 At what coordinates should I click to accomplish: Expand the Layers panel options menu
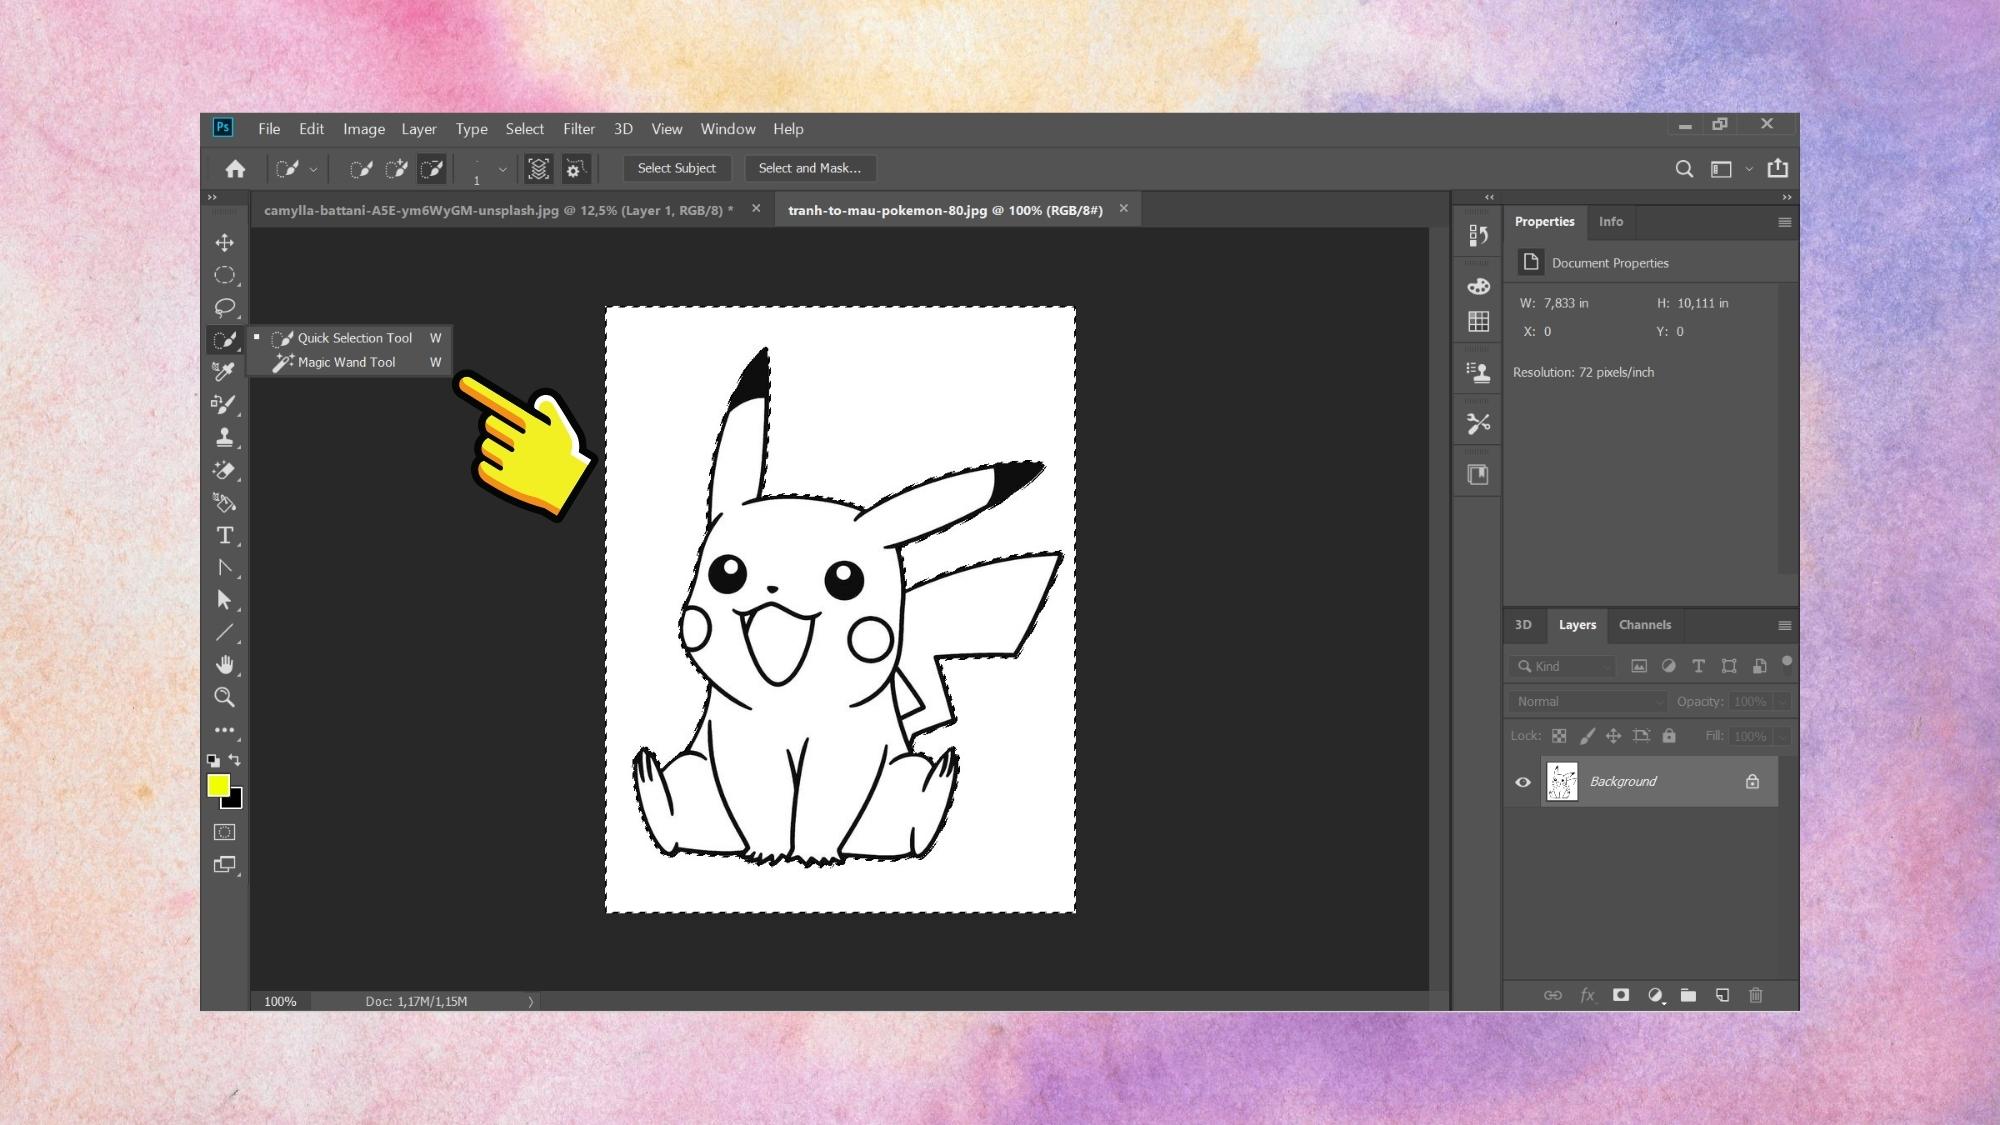pos(1784,626)
